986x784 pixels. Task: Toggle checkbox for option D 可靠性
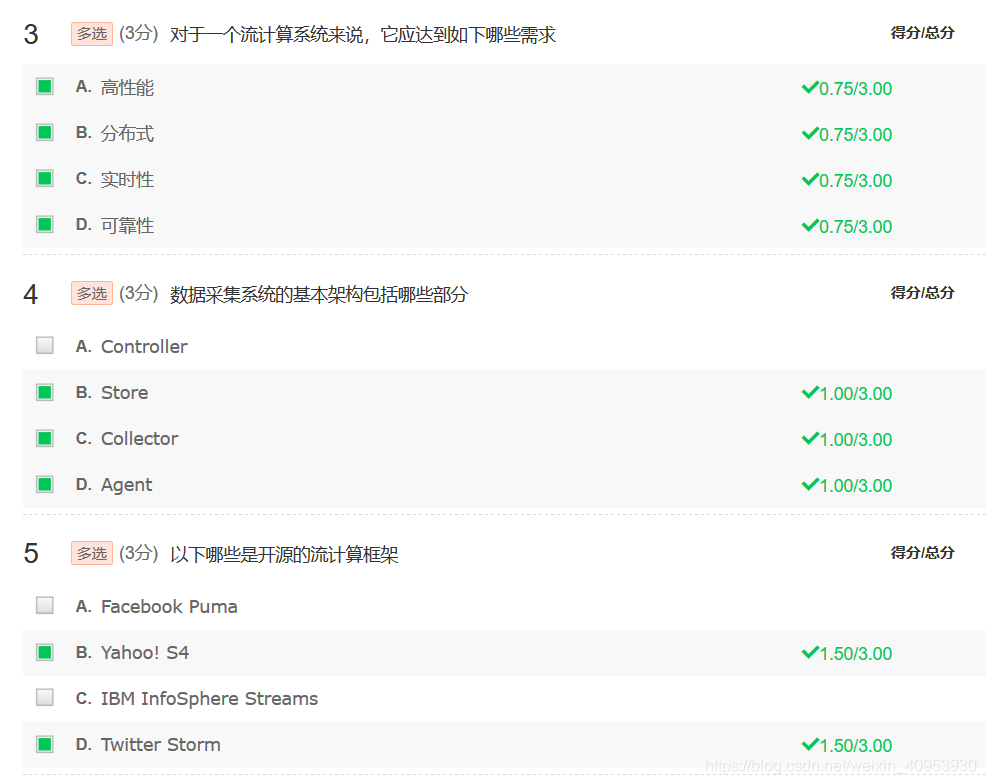click(45, 224)
